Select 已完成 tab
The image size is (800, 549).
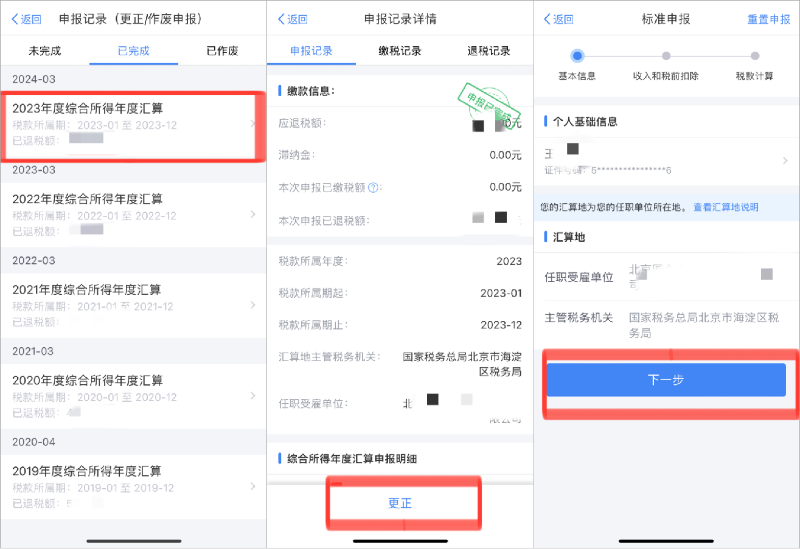tap(133, 50)
